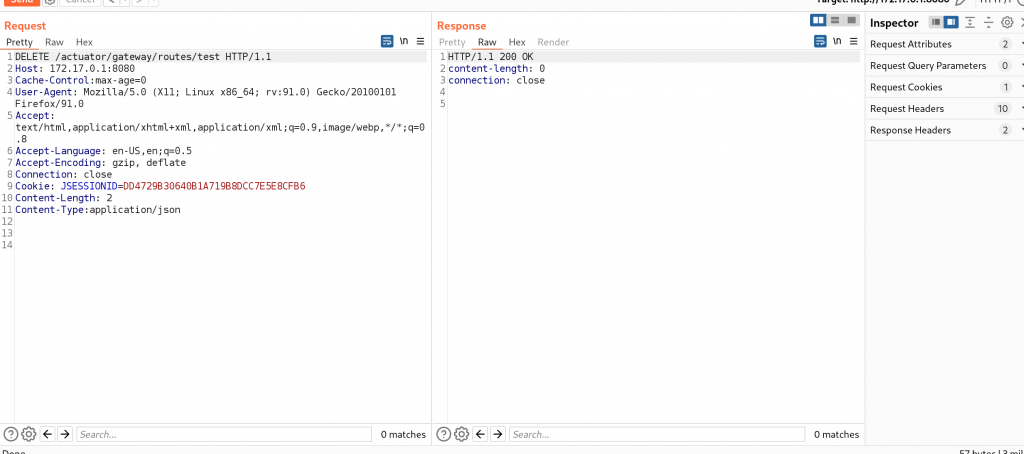Click the DELETE /actuator/gateway/routes/test request line
This screenshot has height=454, width=1024.
point(143,57)
